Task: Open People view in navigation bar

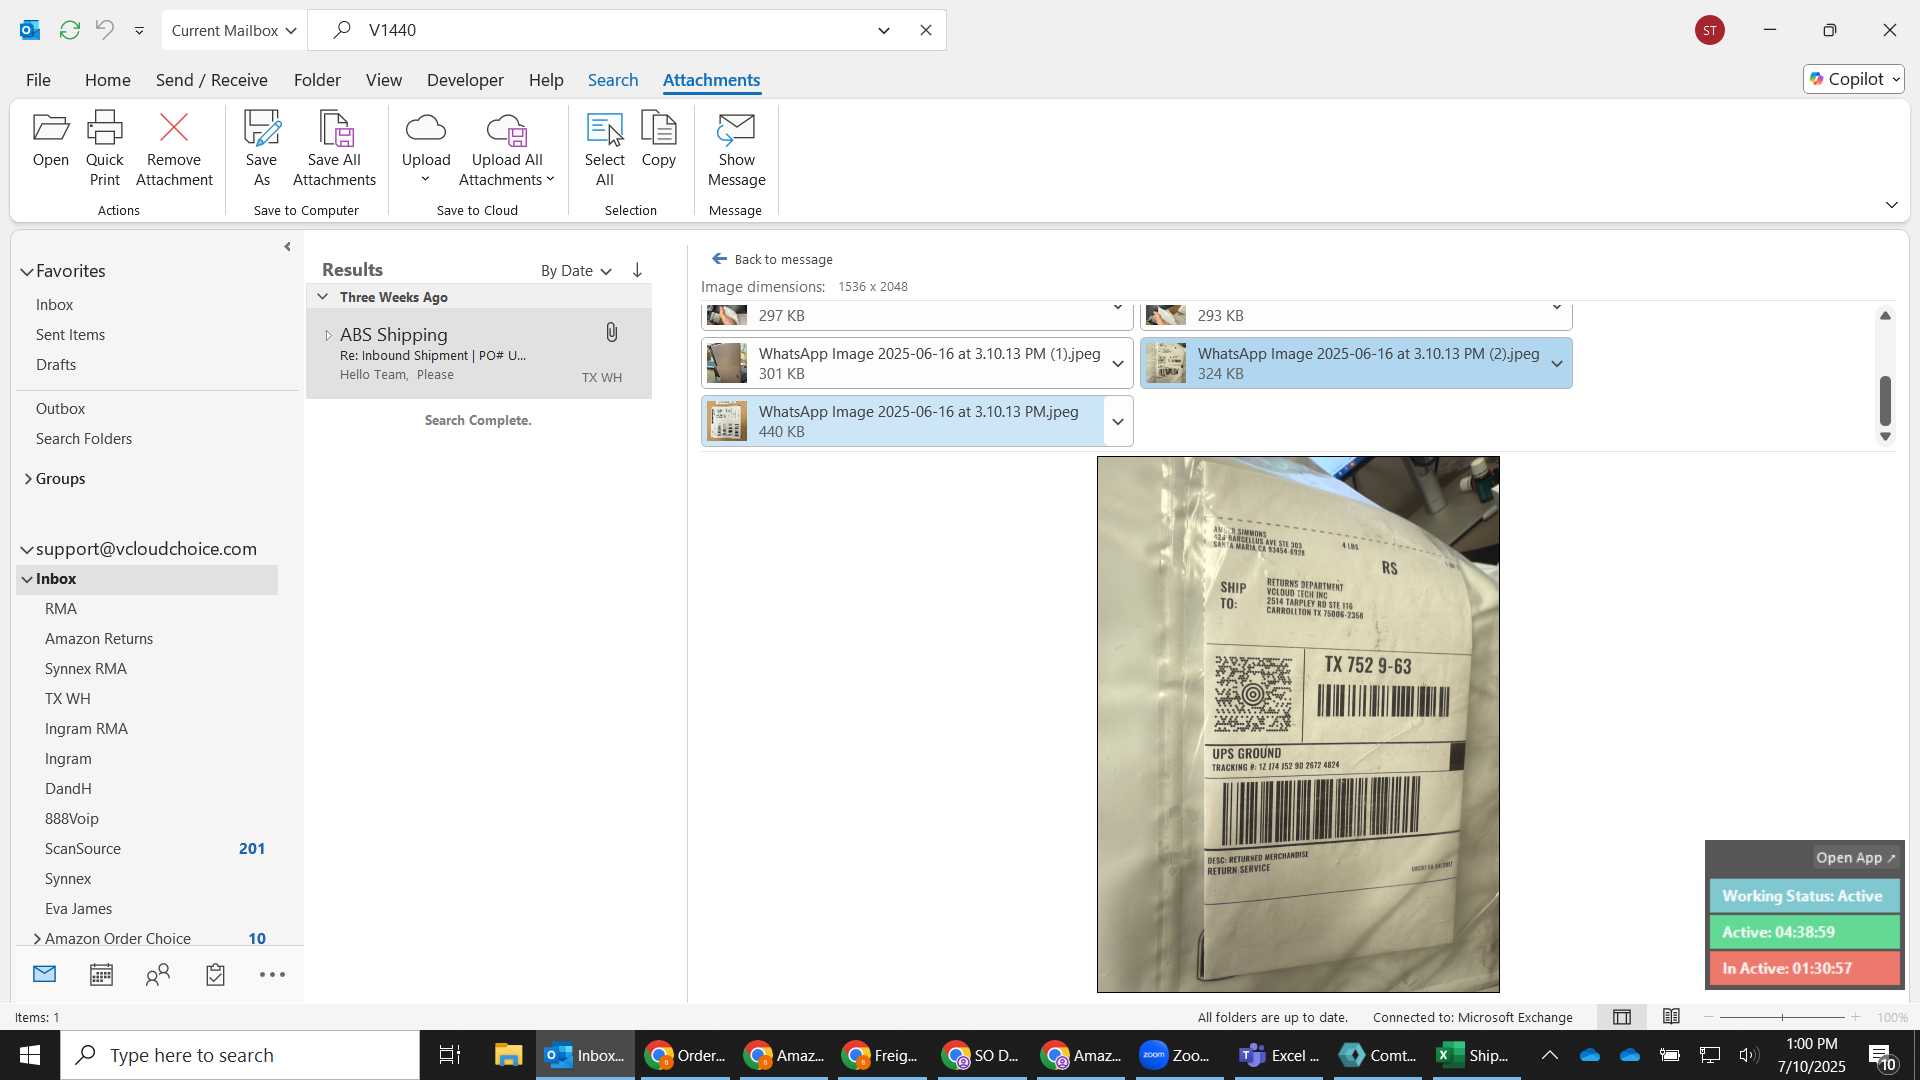Action: tap(158, 974)
